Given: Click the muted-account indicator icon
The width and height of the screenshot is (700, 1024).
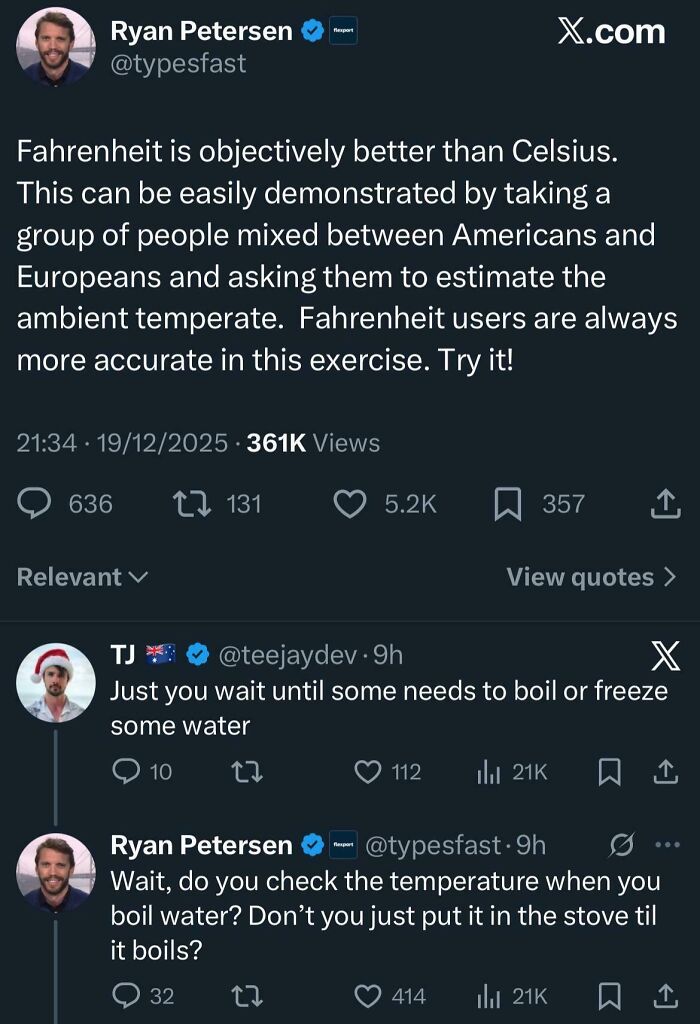Looking at the screenshot, I should [621, 845].
